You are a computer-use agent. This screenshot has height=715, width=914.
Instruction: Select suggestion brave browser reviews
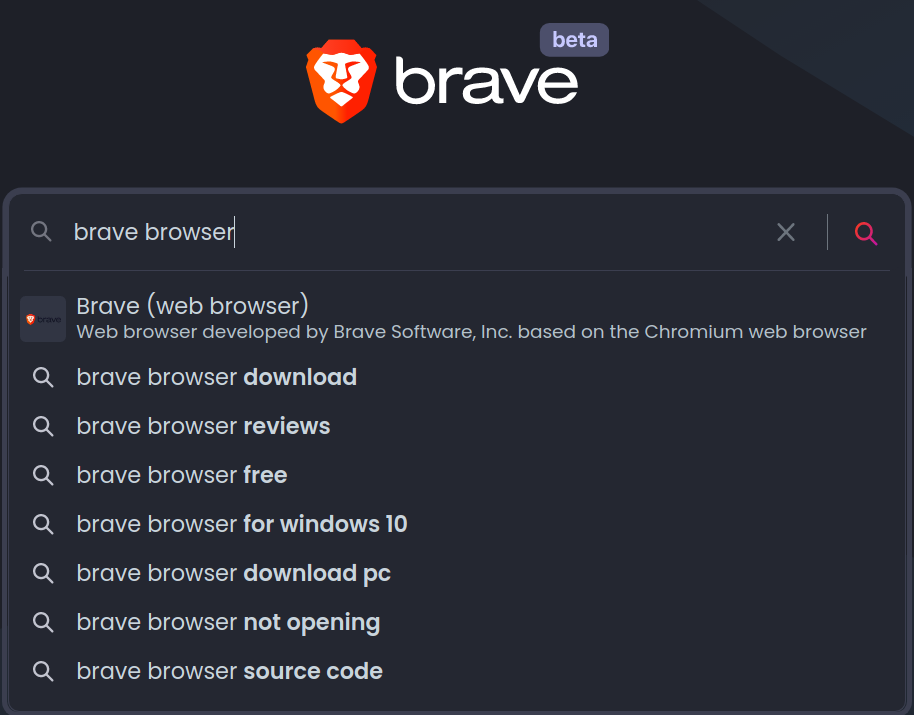click(456, 426)
